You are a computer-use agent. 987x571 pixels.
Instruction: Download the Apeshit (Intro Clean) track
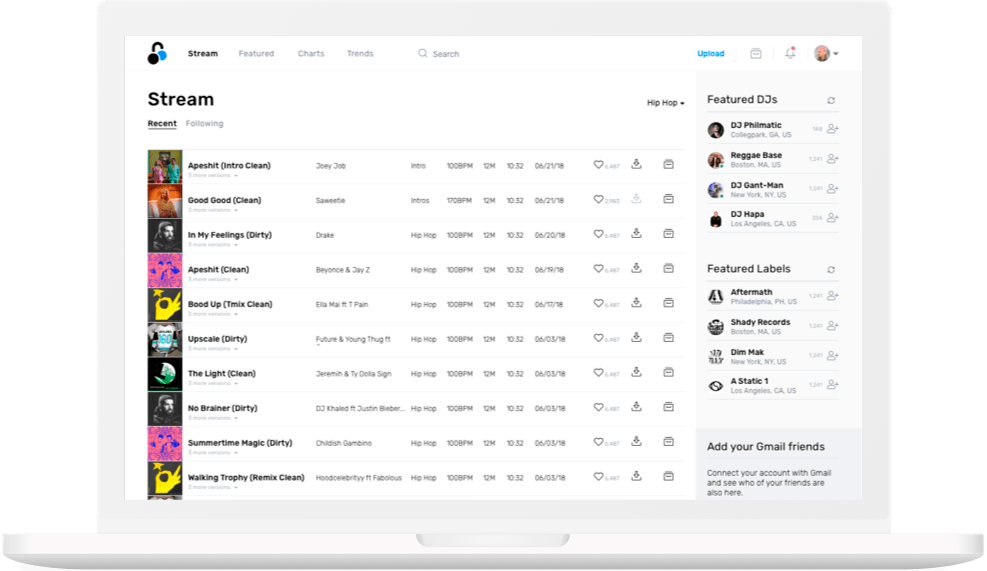(636, 164)
